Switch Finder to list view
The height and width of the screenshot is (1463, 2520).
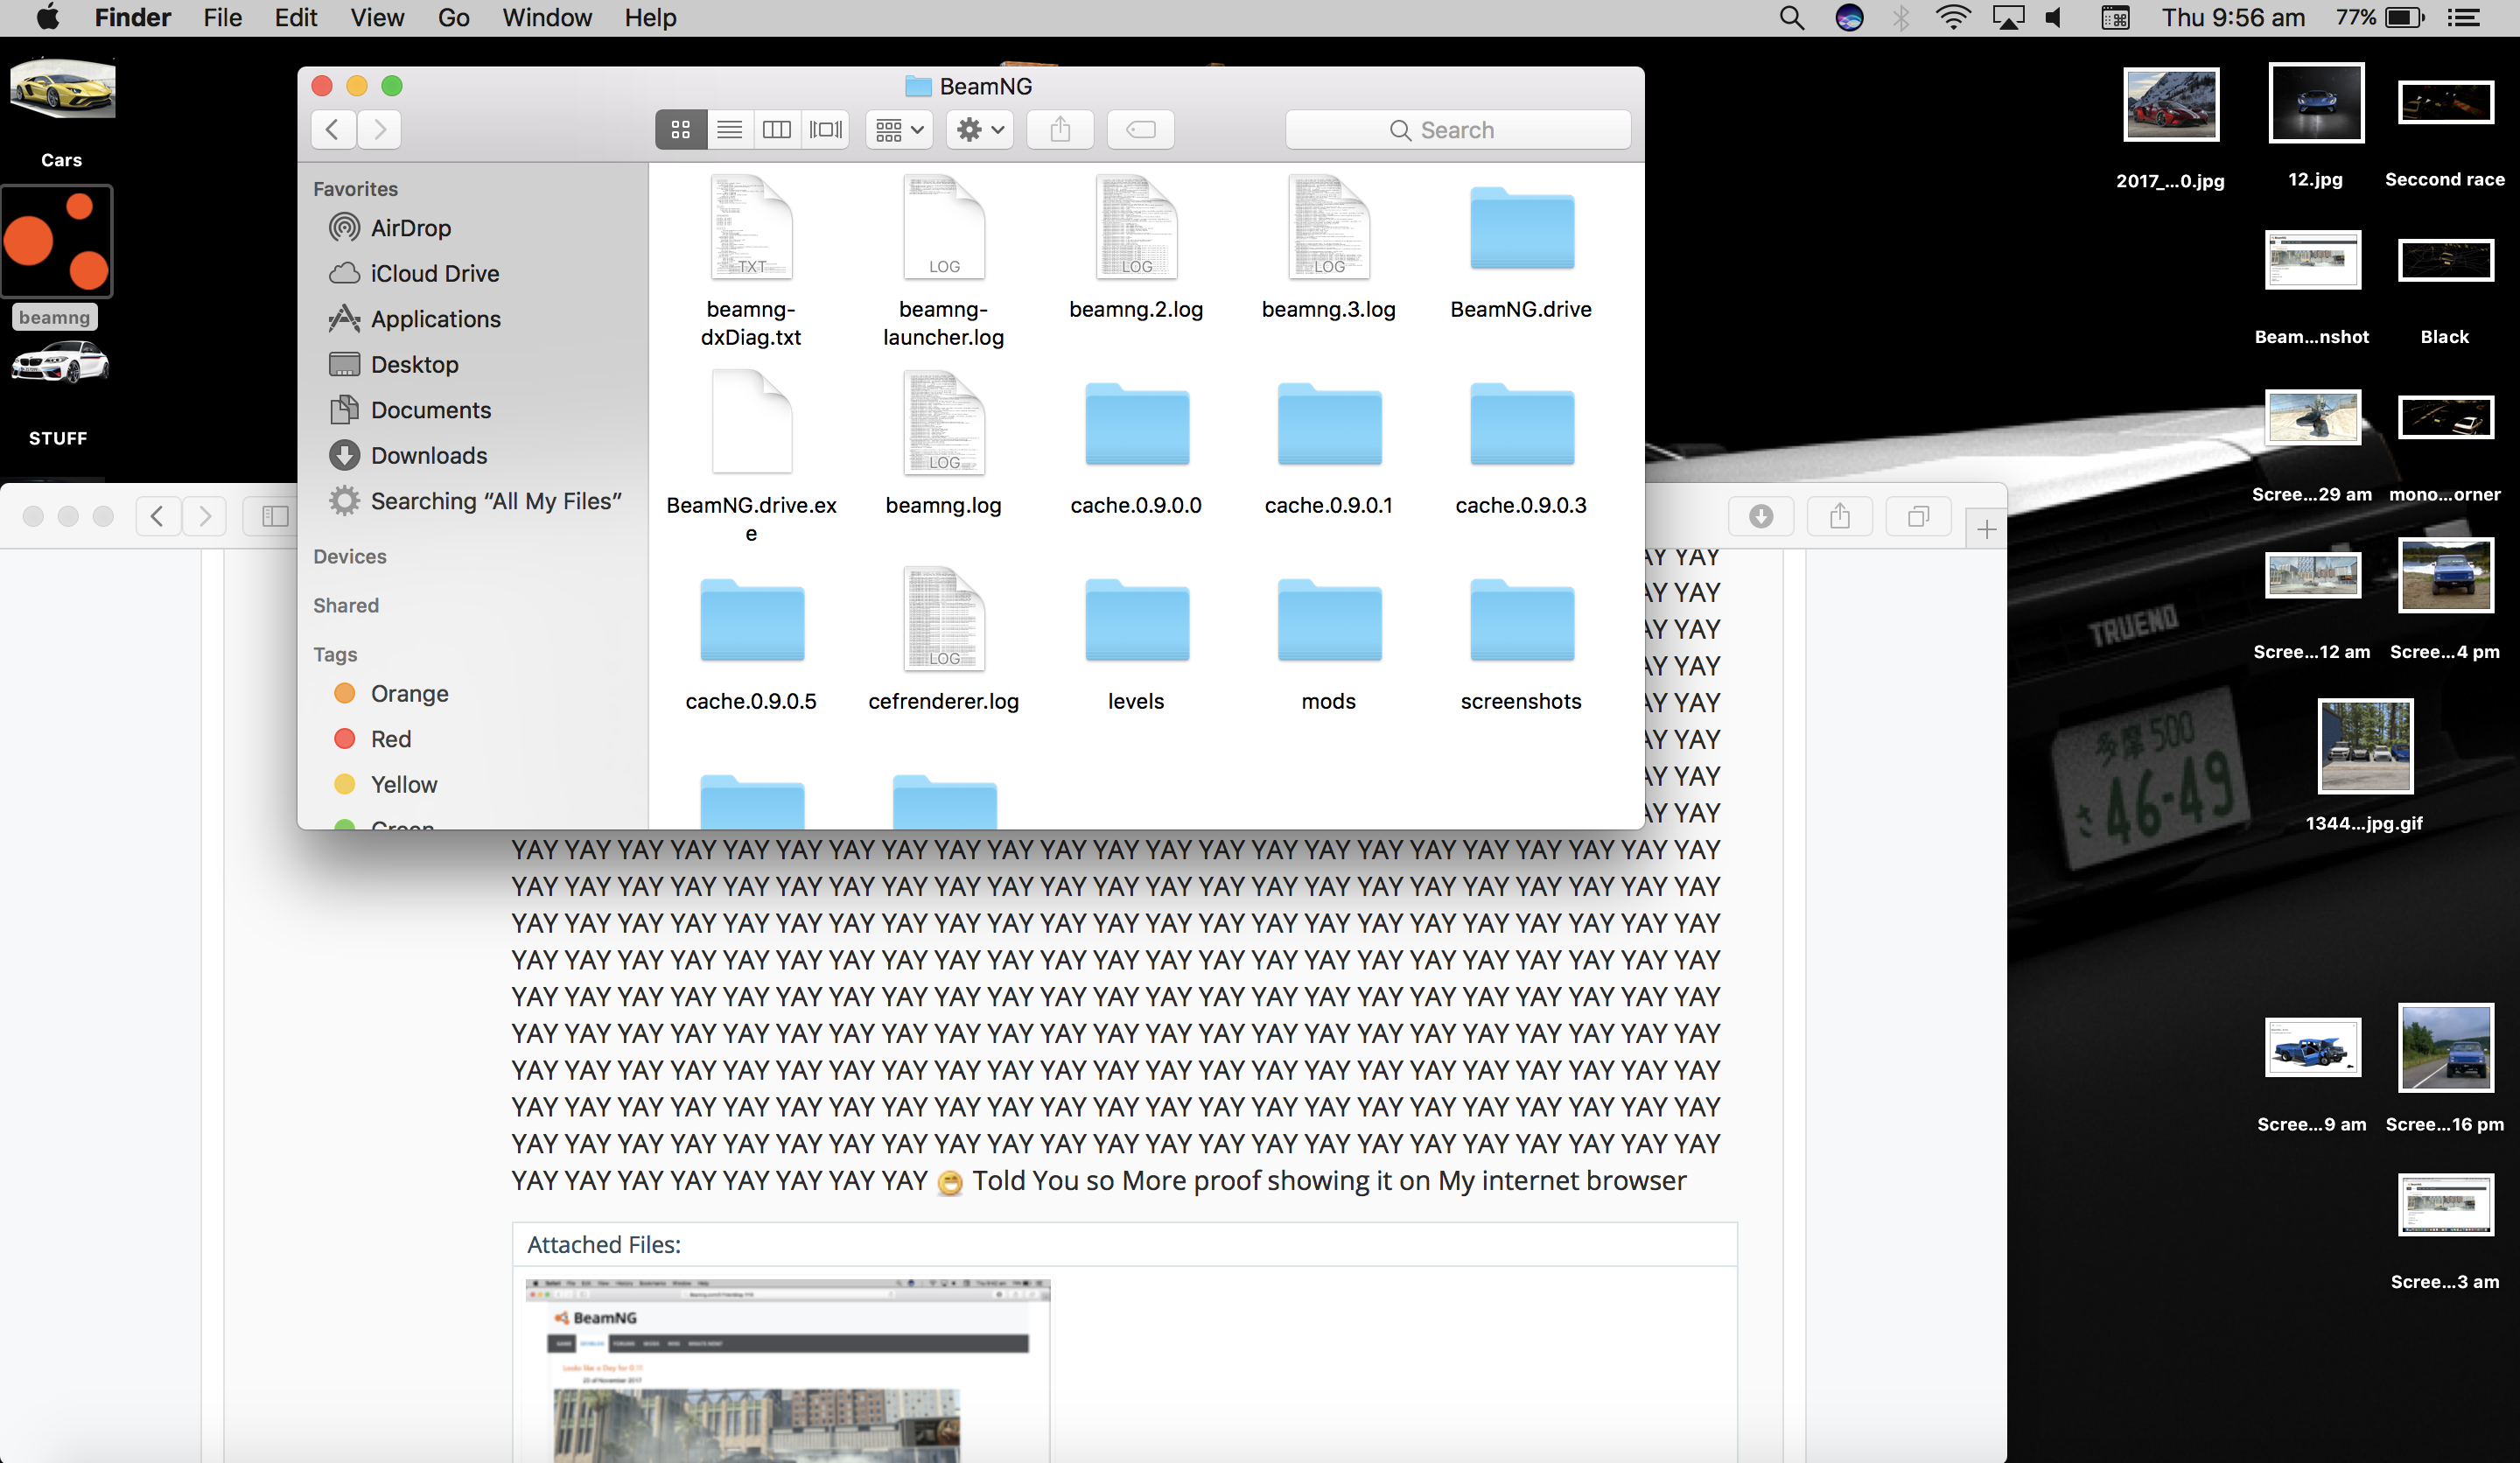[x=729, y=130]
